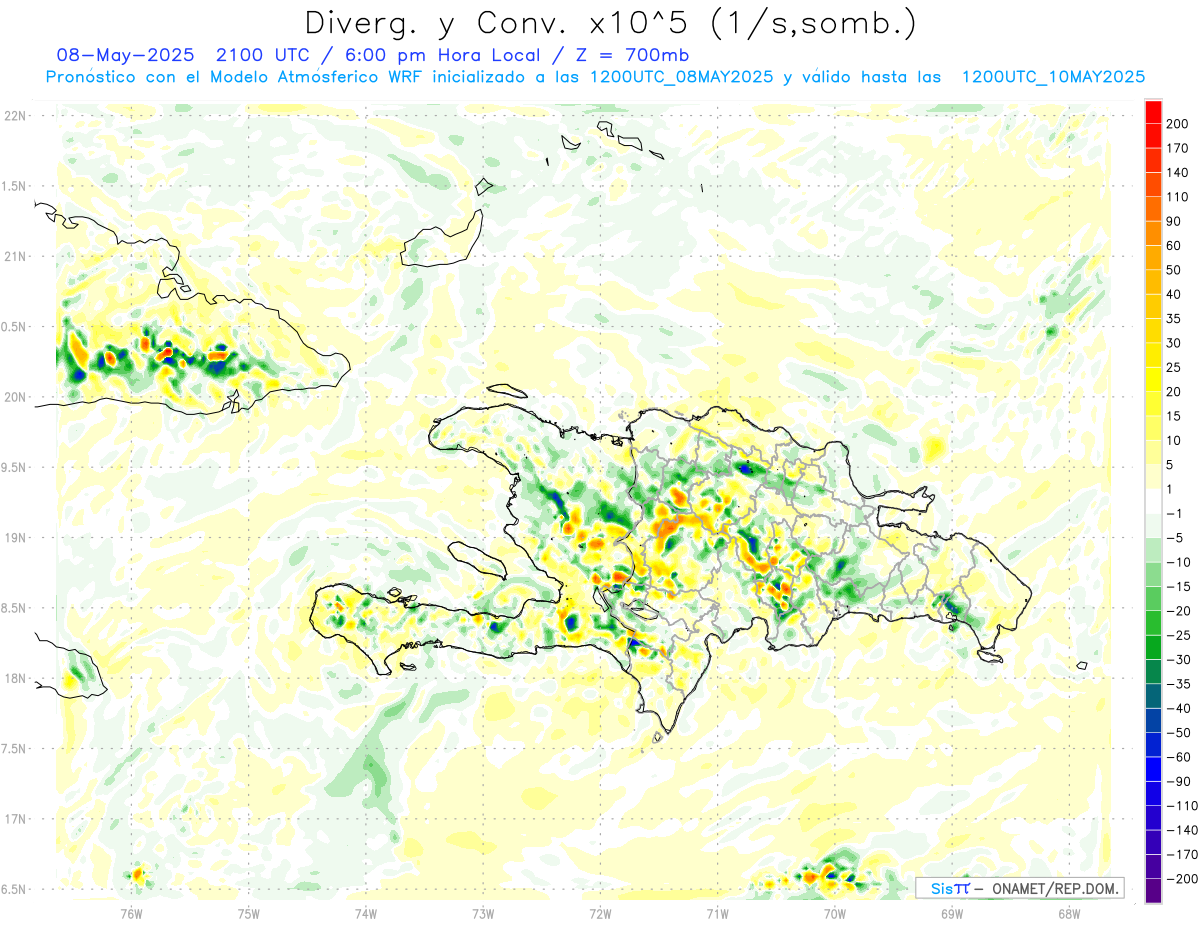Click the white colorbar segment between 1 and -1
Image resolution: width=1200 pixels, height=927 pixels.
(x=1153, y=501)
